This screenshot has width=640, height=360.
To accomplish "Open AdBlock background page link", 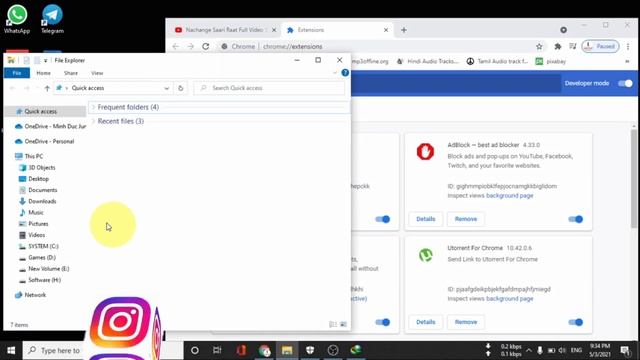I will click(x=509, y=196).
